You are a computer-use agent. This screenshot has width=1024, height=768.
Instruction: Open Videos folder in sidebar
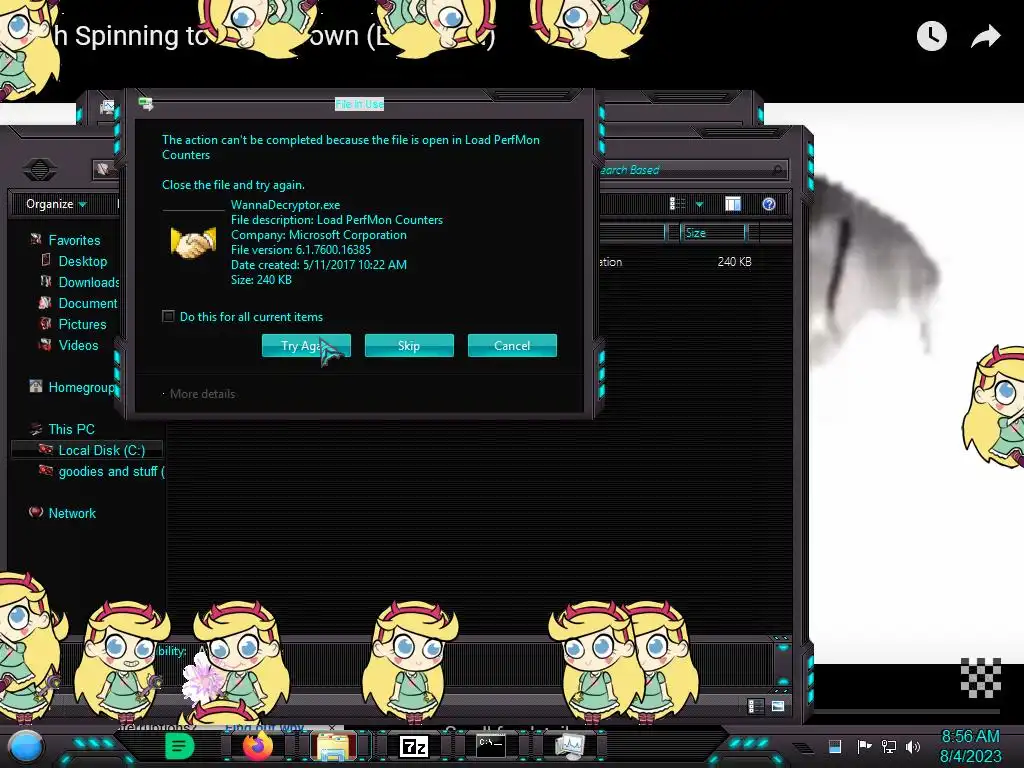click(x=78, y=345)
